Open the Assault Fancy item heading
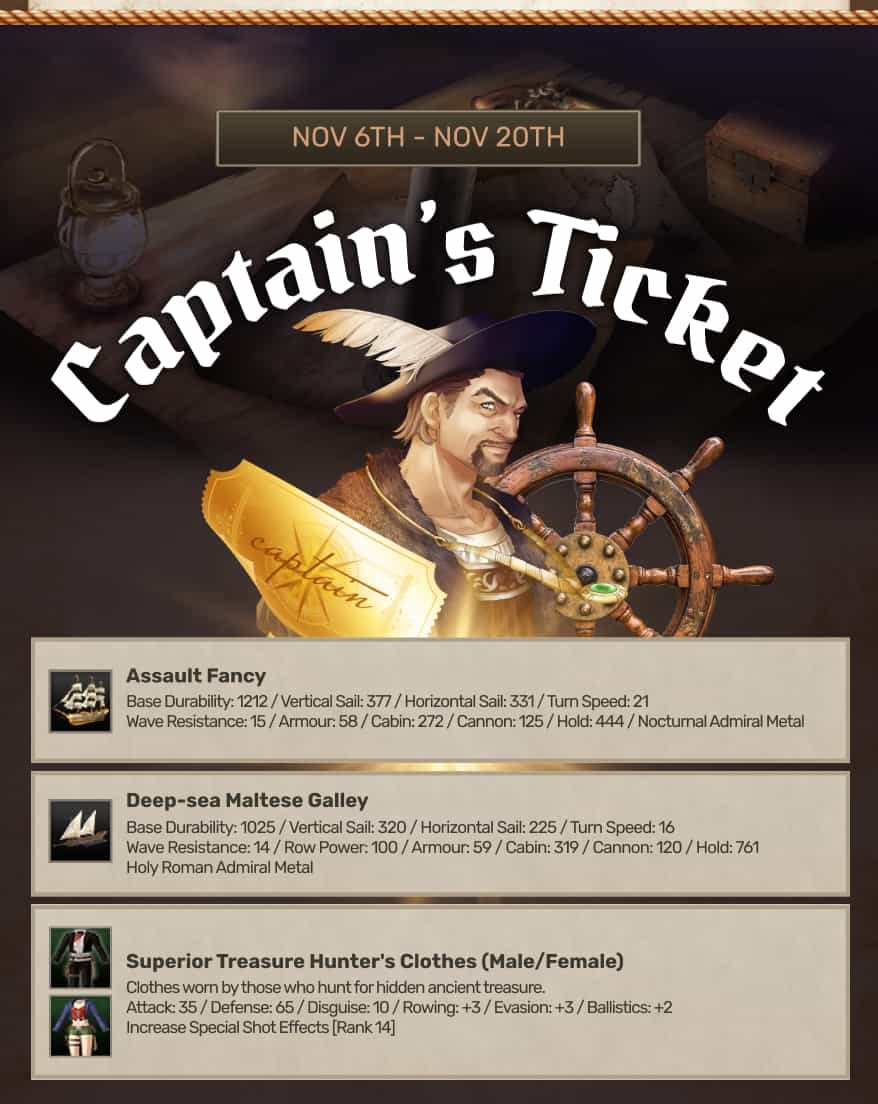 (196, 676)
